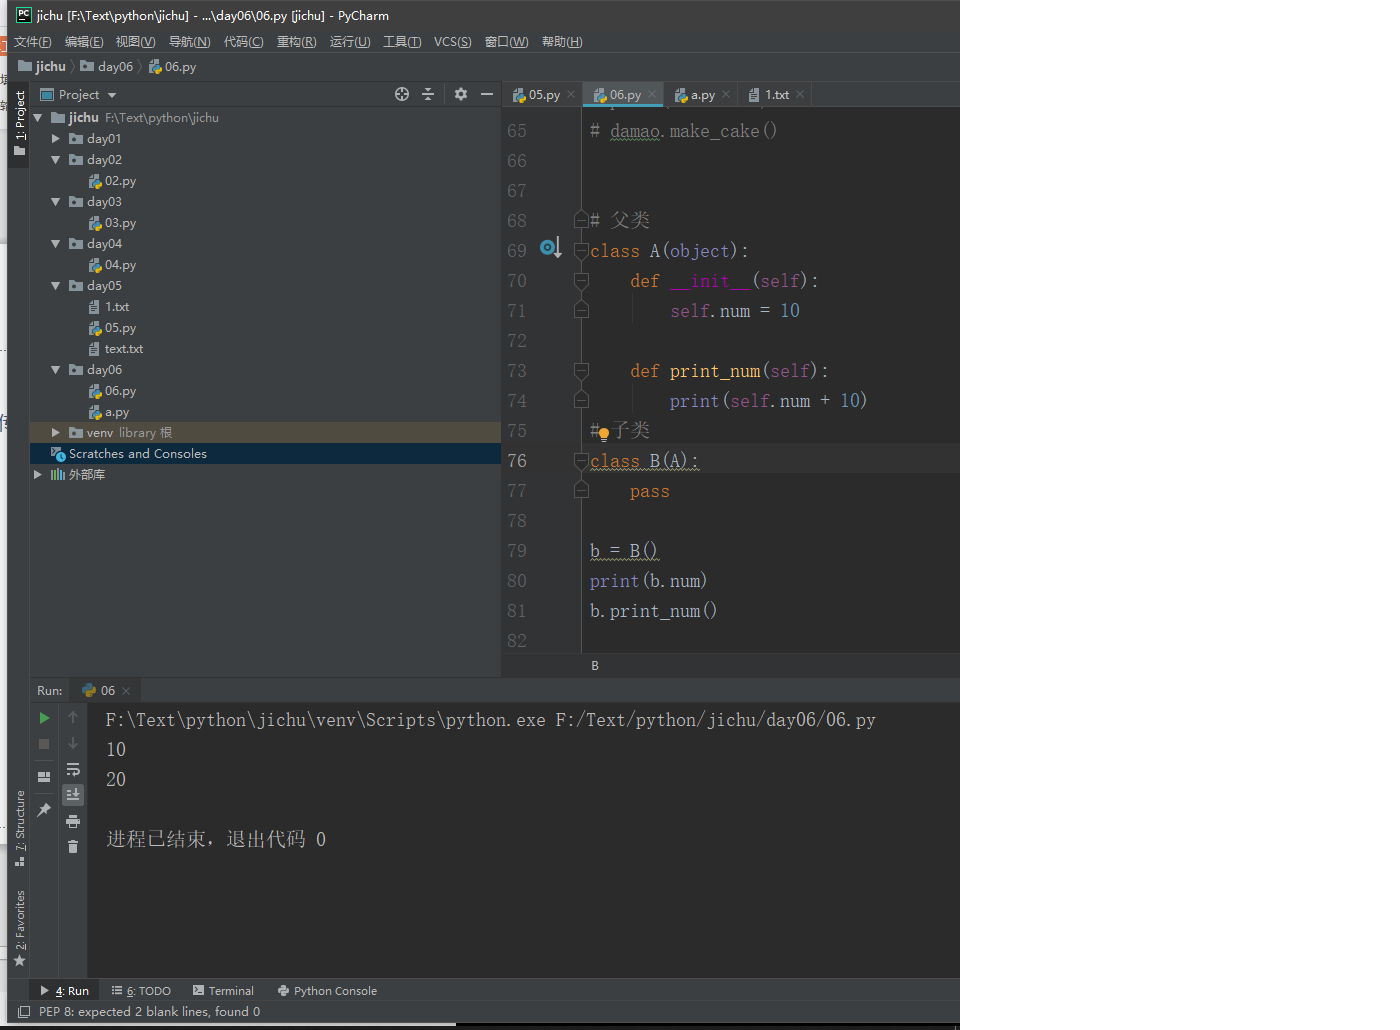Collapse the day03 folder
The height and width of the screenshot is (1030, 1400).
pyautogui.click(x=56, y=202)
